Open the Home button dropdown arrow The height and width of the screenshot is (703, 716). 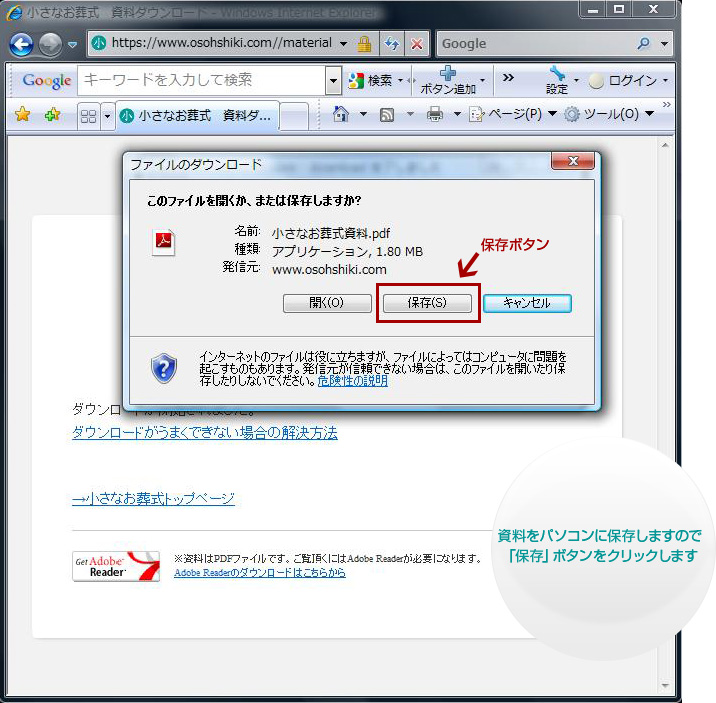click(363, 114)
